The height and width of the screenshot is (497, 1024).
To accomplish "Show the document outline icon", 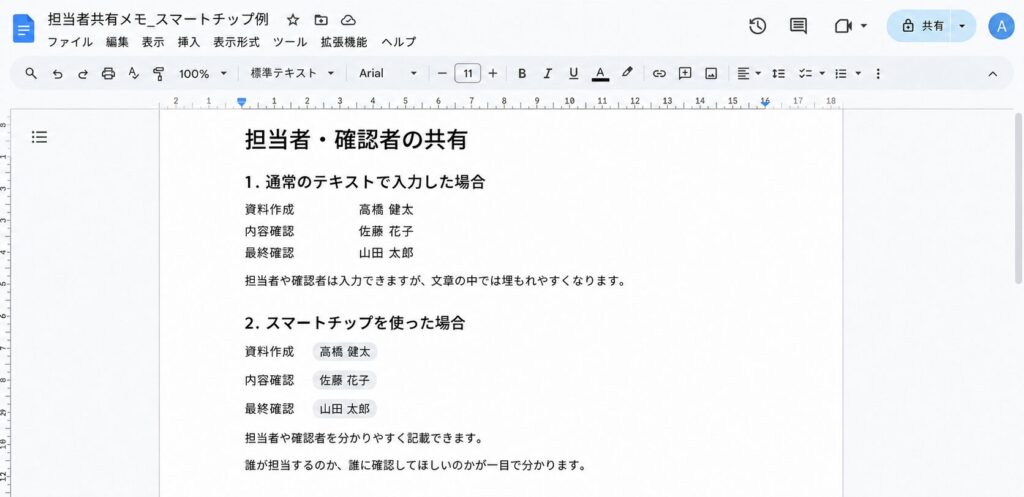I will [x=39, y=137].
